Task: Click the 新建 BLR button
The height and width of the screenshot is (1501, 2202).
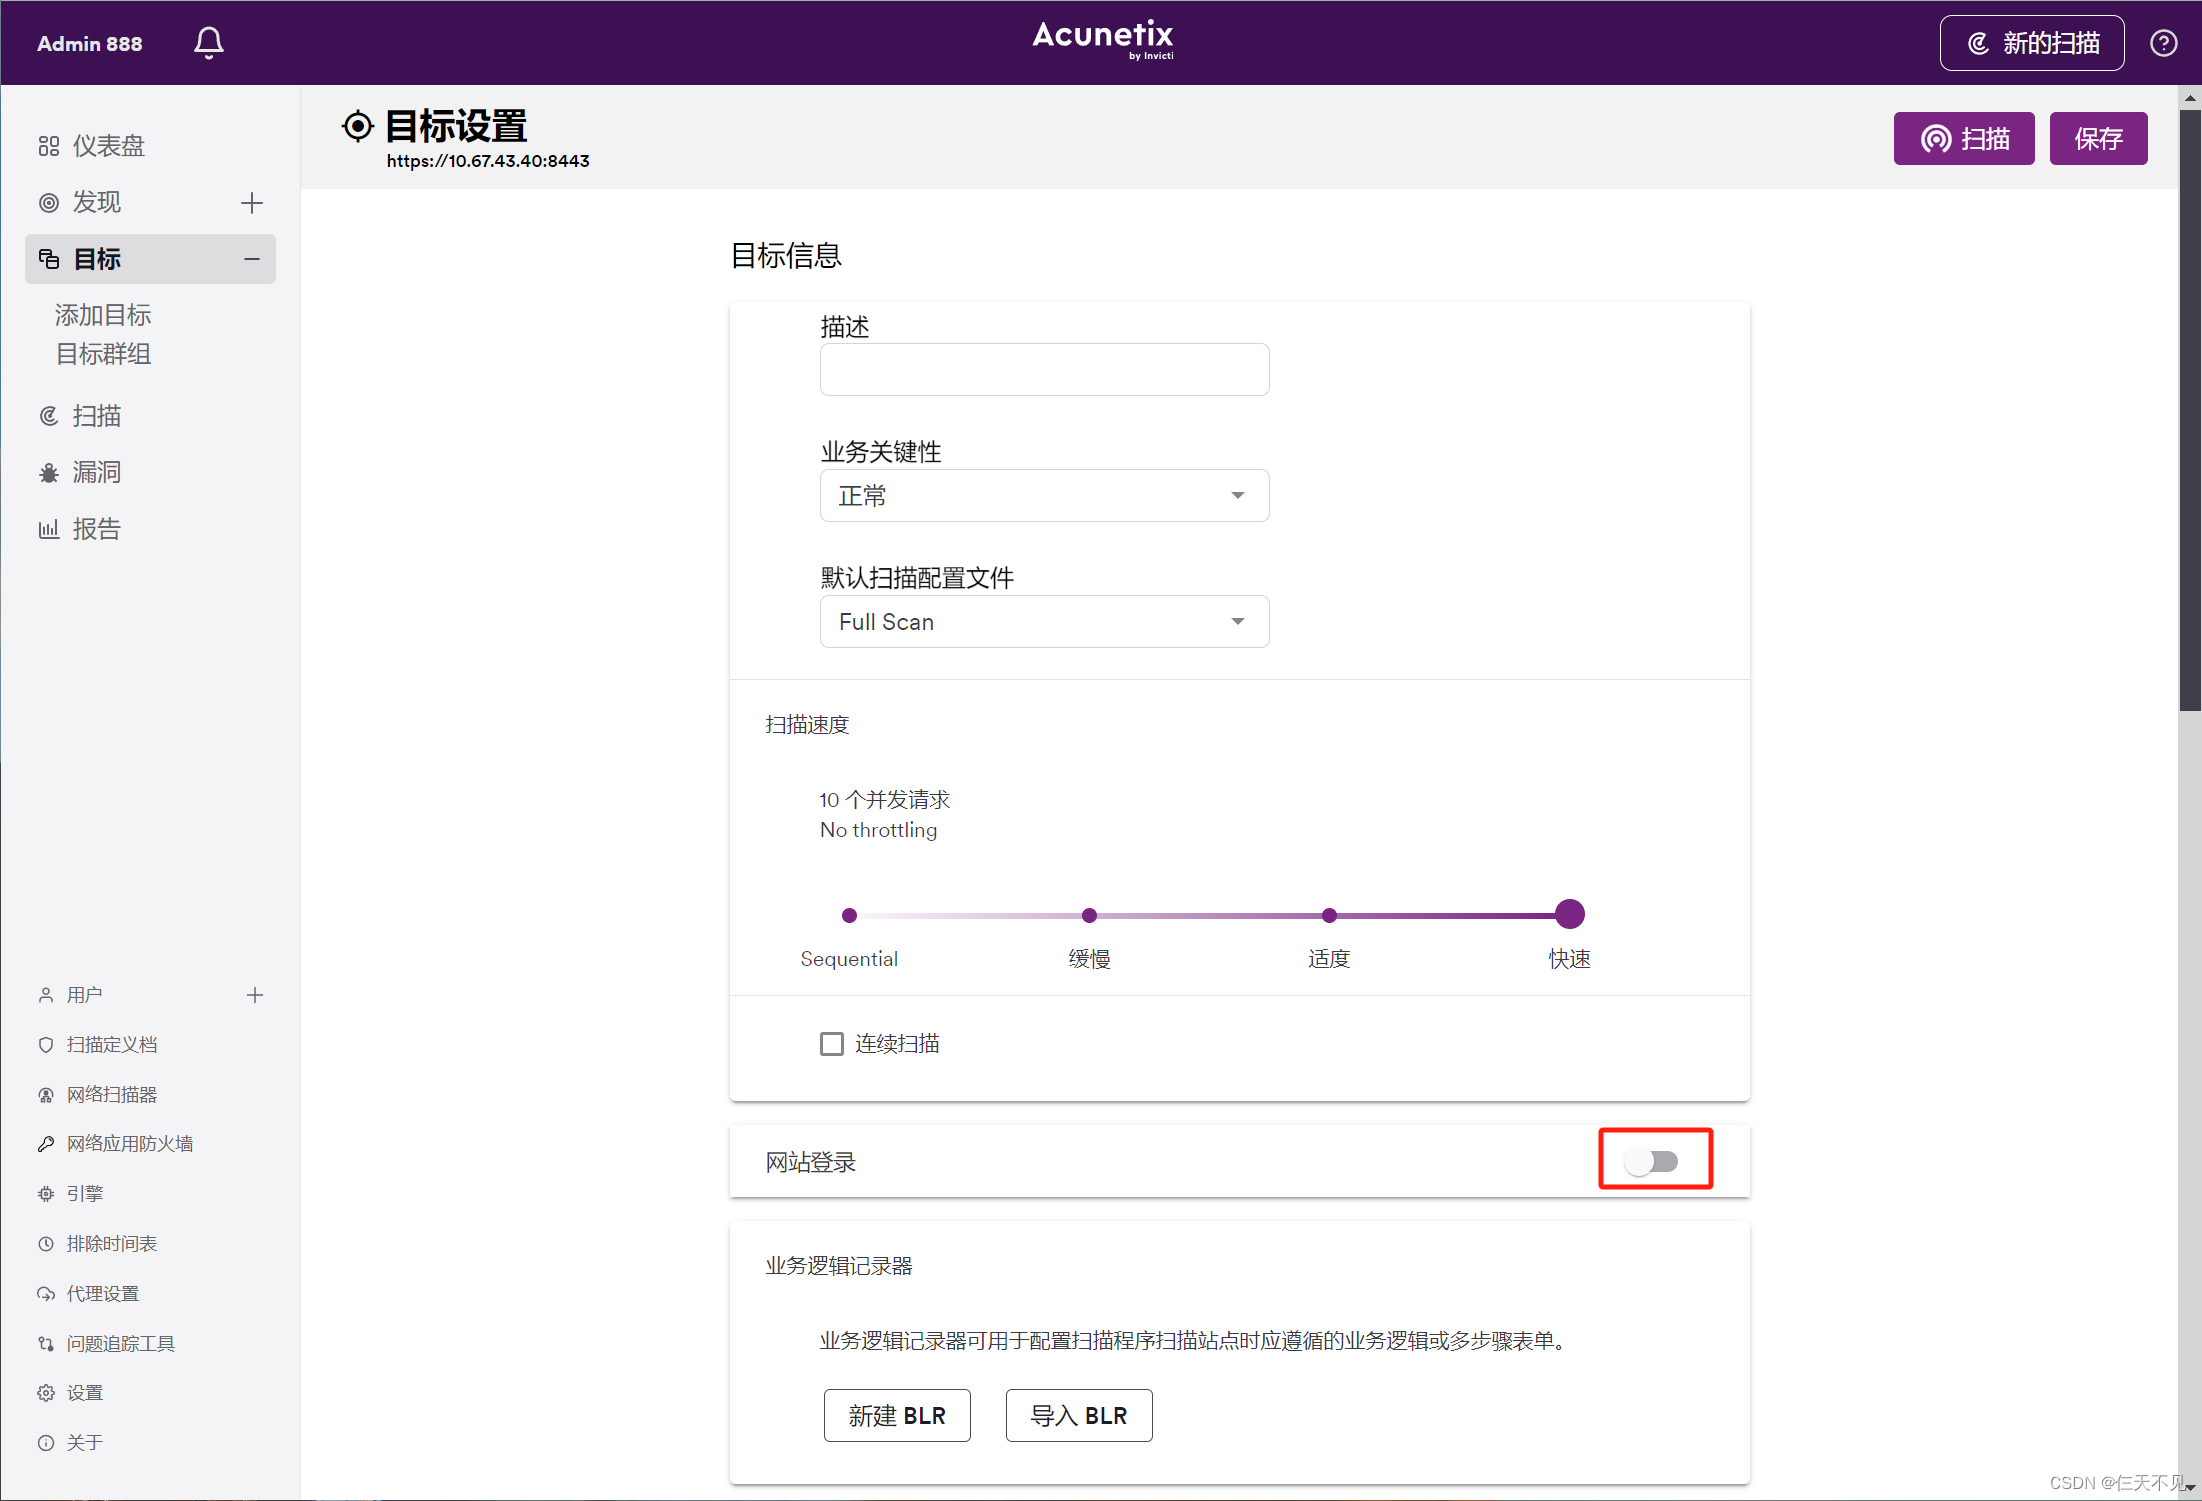Action: pyautogui.click(x=896, y=1415)
